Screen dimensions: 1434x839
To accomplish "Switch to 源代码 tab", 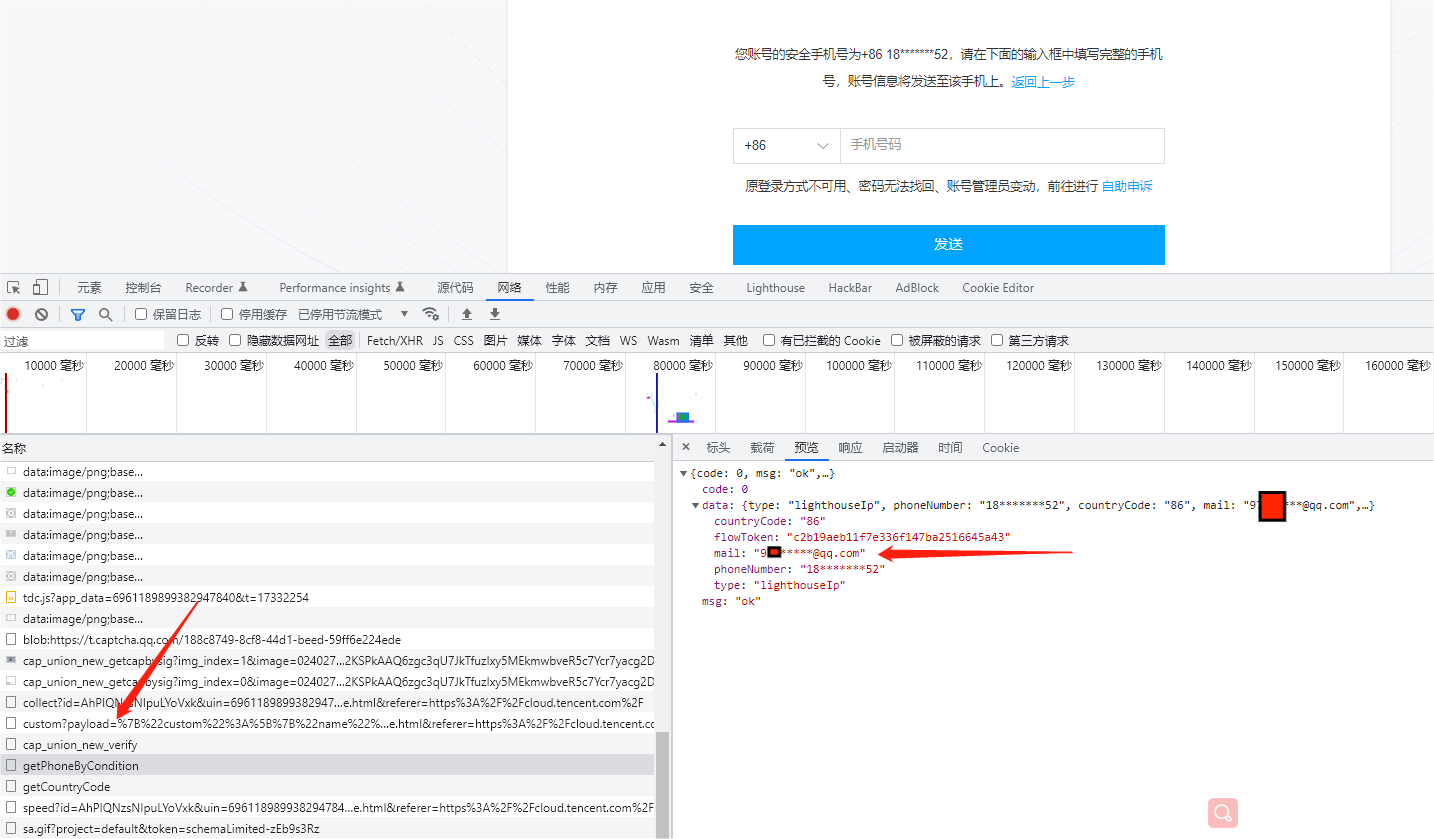I will pos(455,288).
